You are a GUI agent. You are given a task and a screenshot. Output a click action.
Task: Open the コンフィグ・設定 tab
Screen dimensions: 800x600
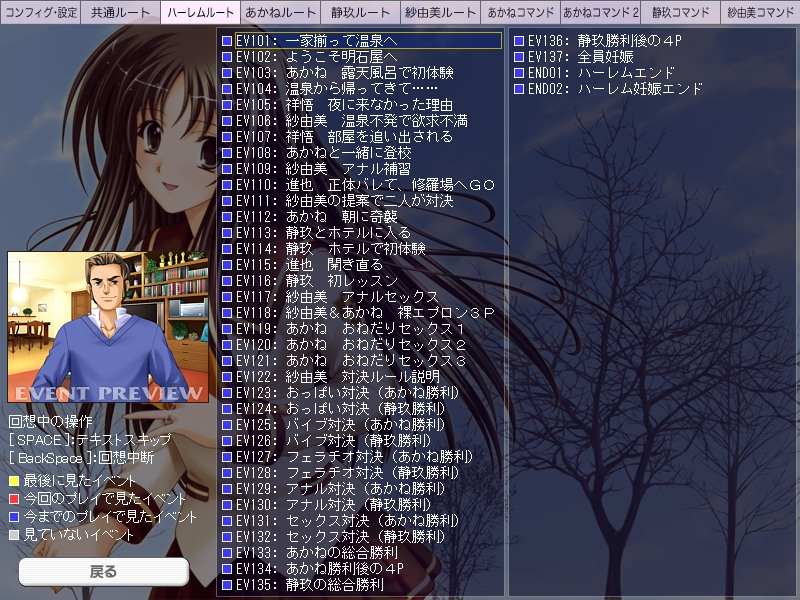[x=41, y=12]
